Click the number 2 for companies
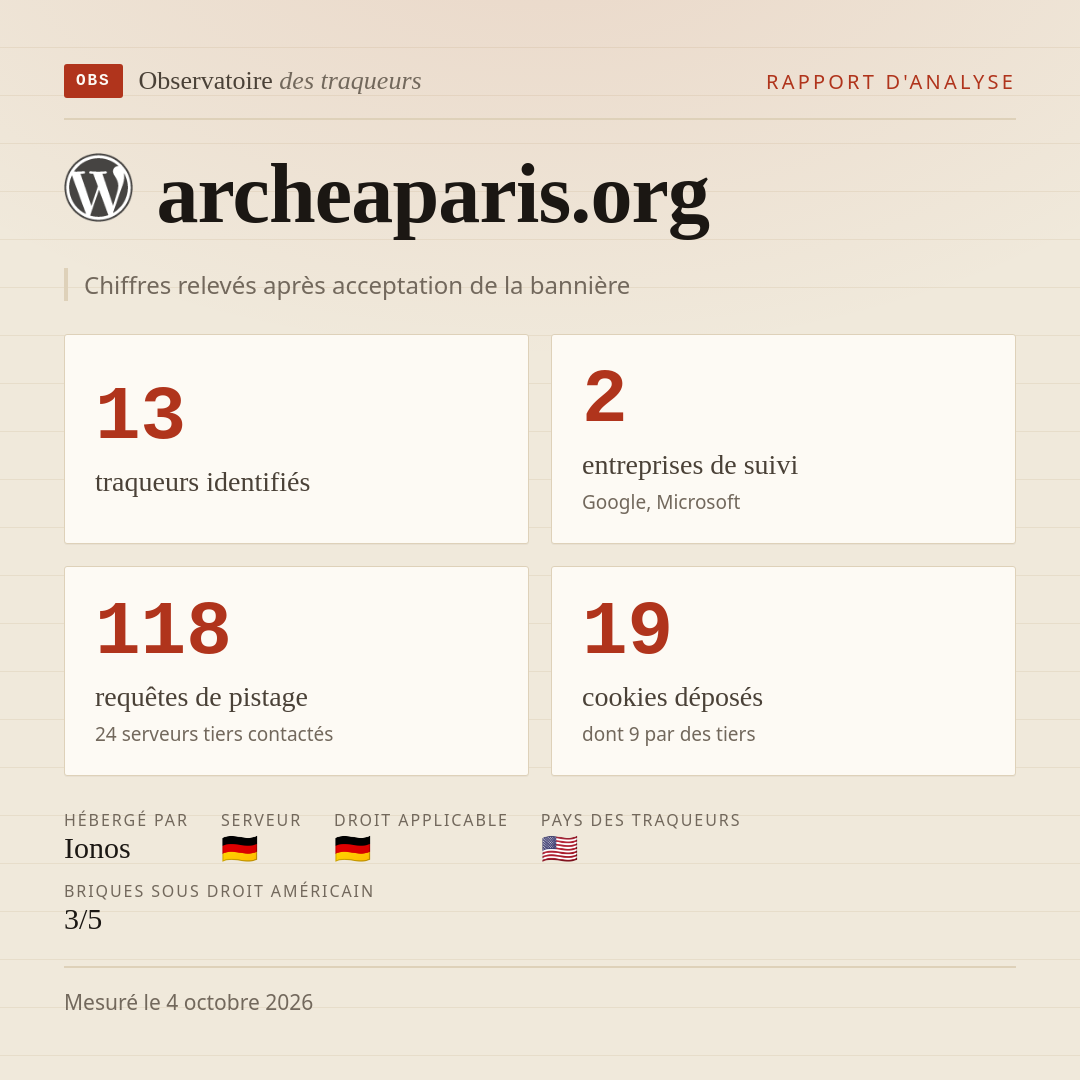This screenshot has width=1080, height=1080. tap(605, 397)
